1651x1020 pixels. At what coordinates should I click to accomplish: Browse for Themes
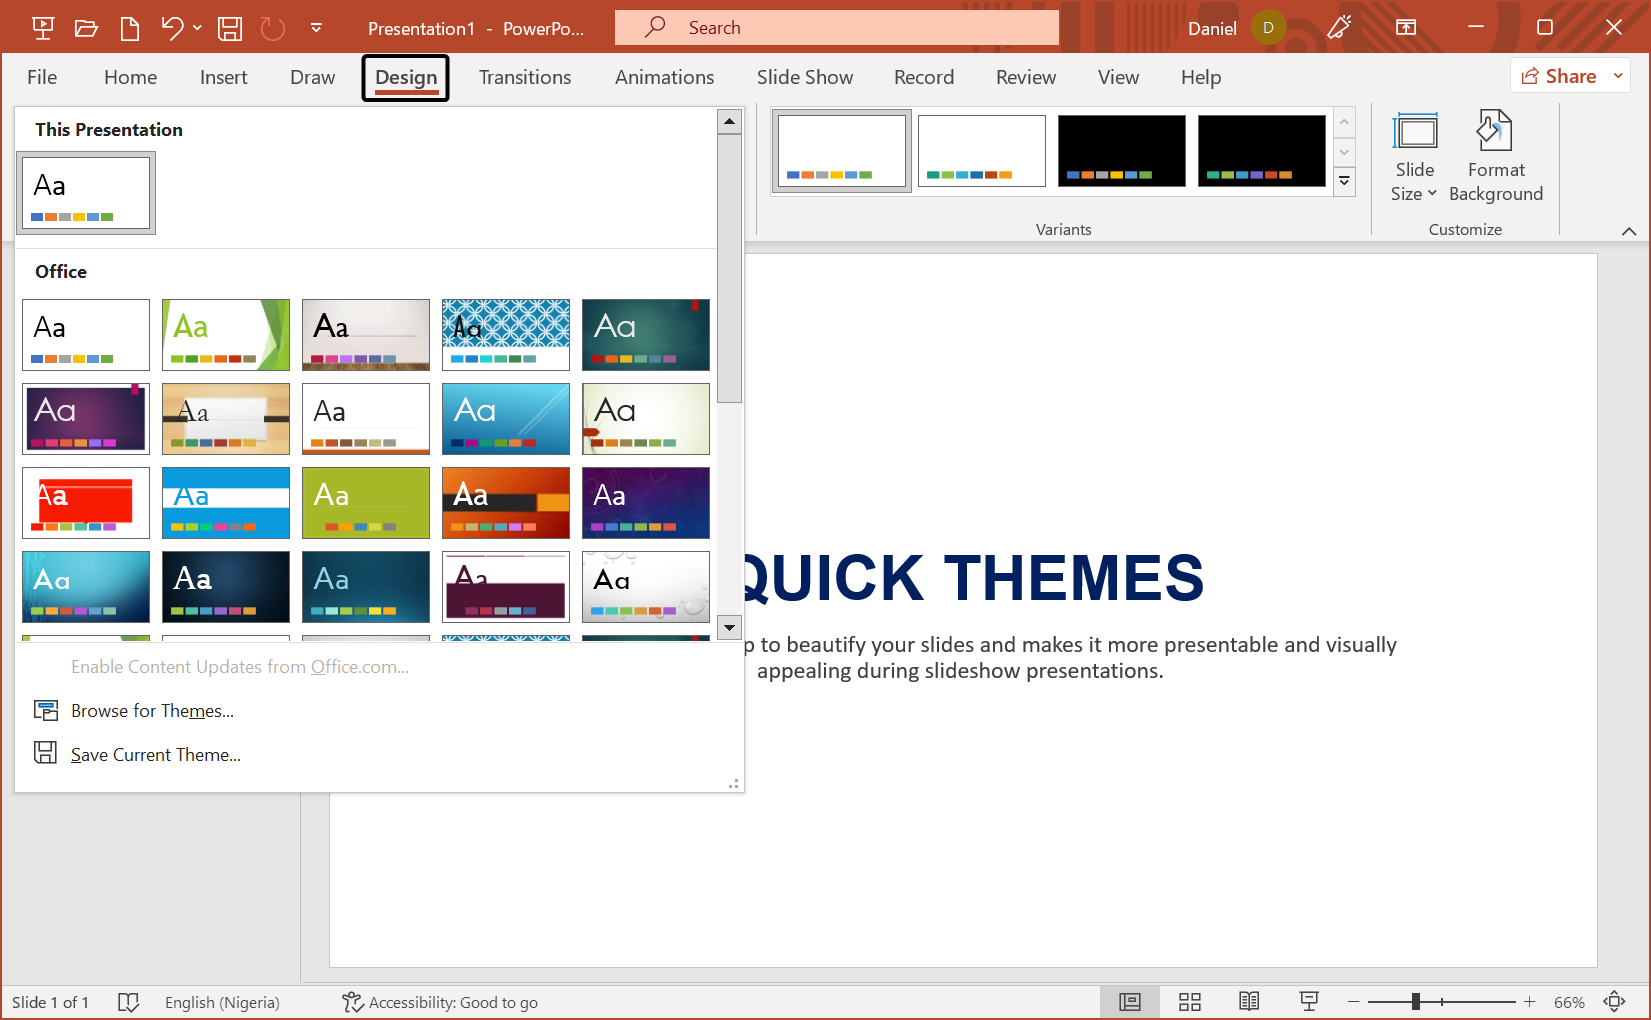(x=151, y=710)
